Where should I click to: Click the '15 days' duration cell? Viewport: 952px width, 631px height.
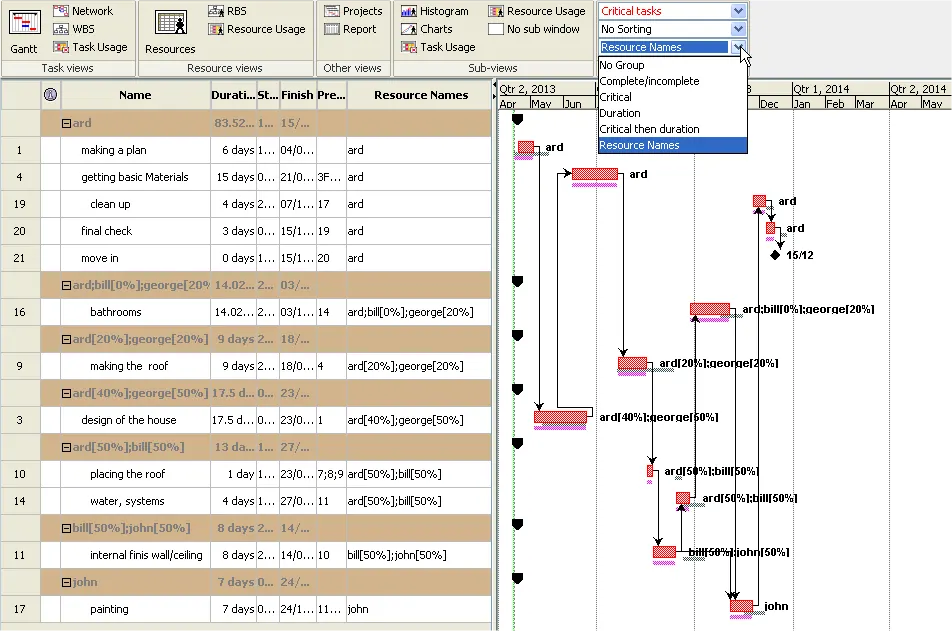pos(234,177)
